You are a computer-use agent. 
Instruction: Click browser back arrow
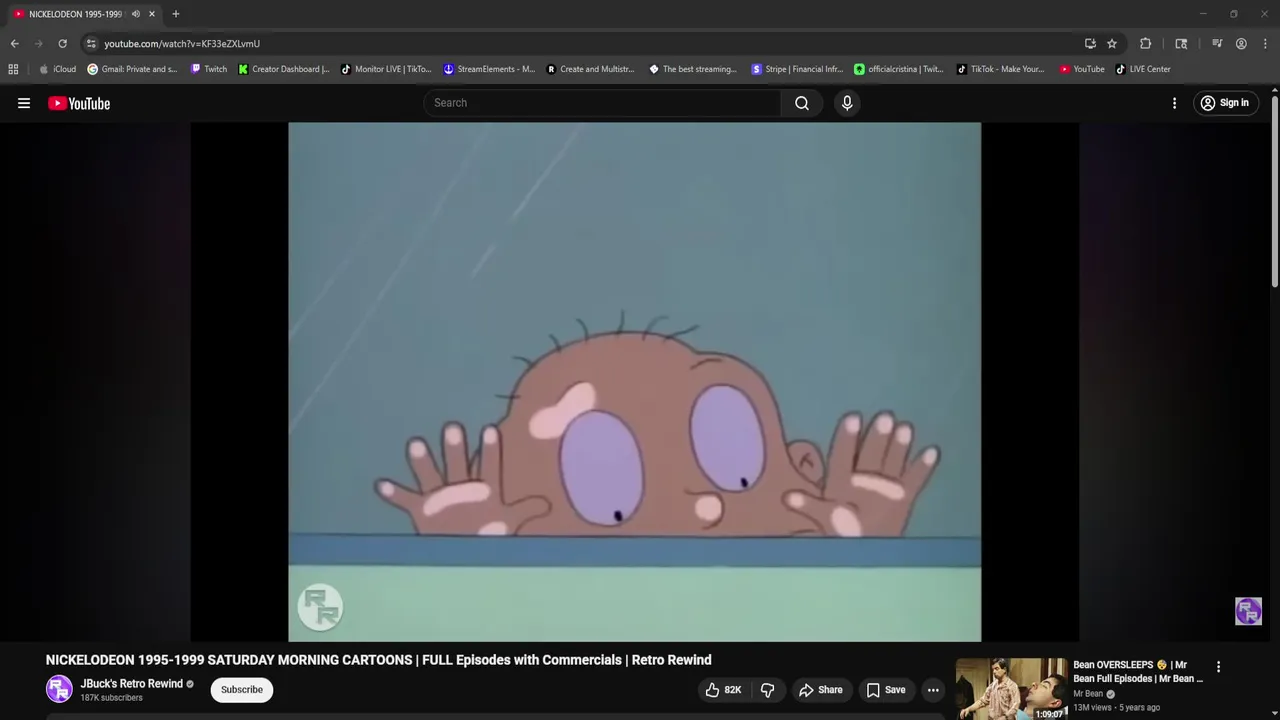point(14,44)
